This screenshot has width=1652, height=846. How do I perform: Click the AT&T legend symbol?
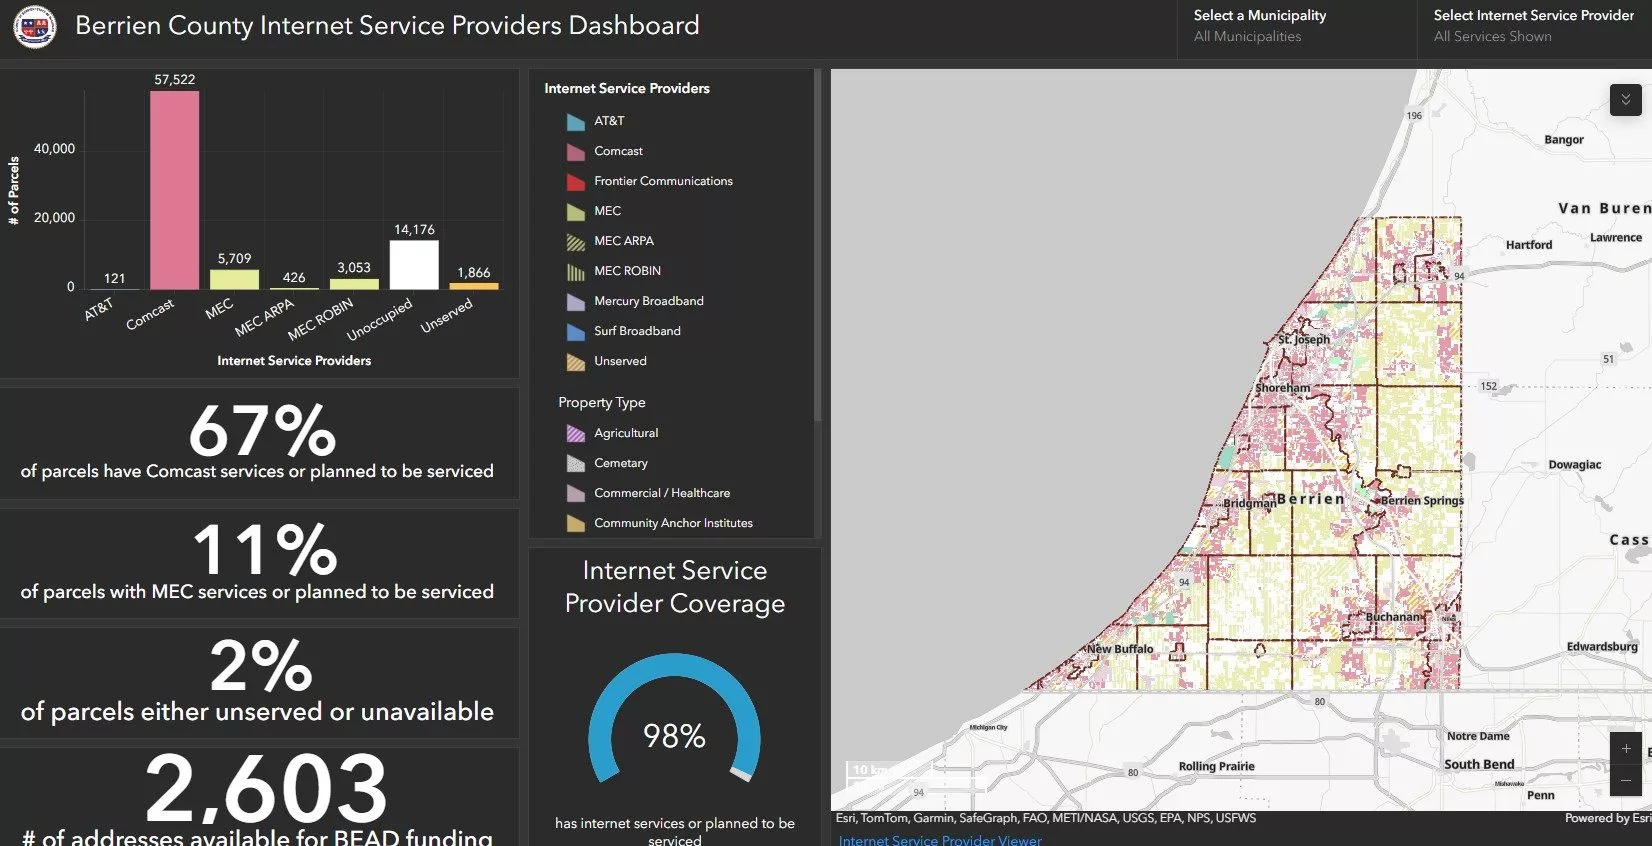575,122
